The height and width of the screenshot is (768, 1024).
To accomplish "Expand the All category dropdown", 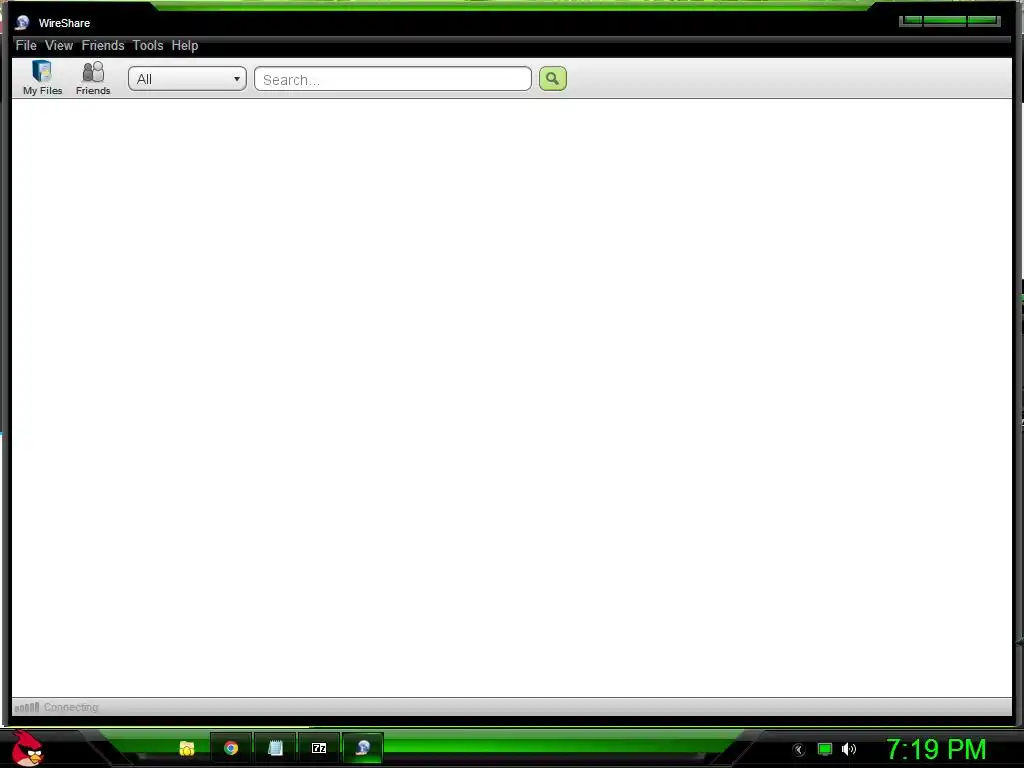I will [x=187, y=79].
